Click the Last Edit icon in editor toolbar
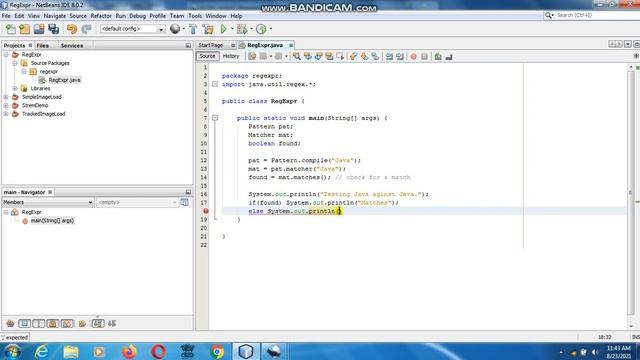Image resolution: width=640 pixels, height=360 pixels. [x=252, y=56]
